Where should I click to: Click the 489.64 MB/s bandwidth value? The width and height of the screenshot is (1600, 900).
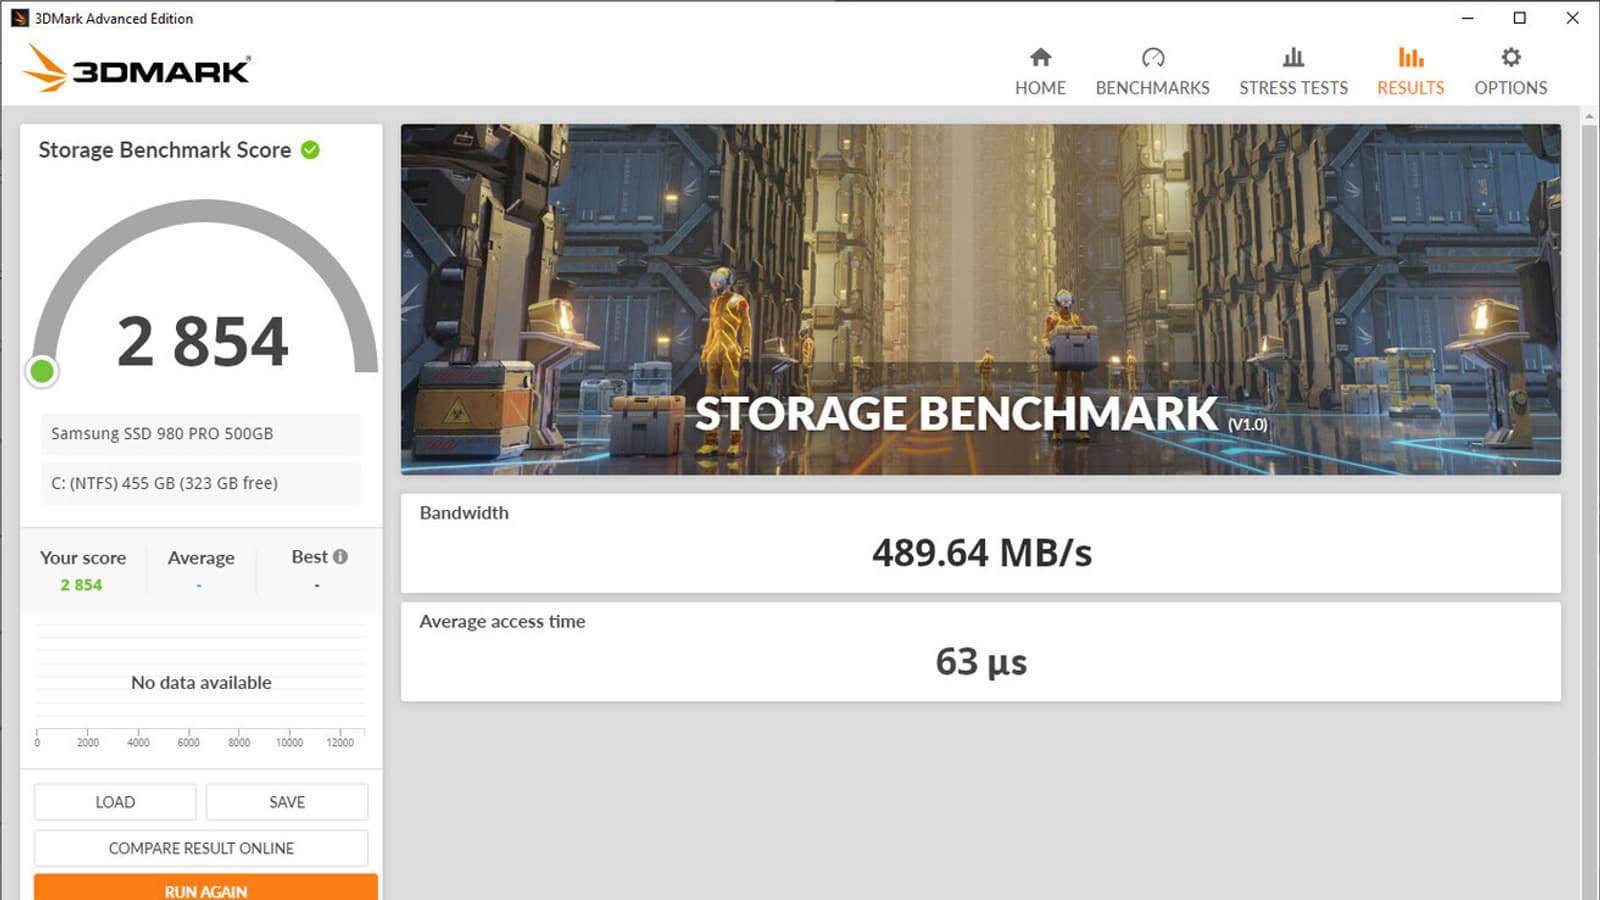pyautogui.click(x=982, y=553)
